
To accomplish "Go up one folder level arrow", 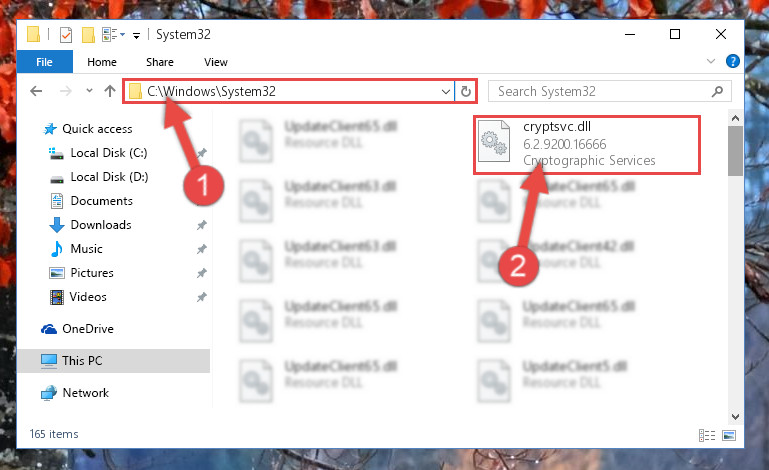I will (110, 91).
